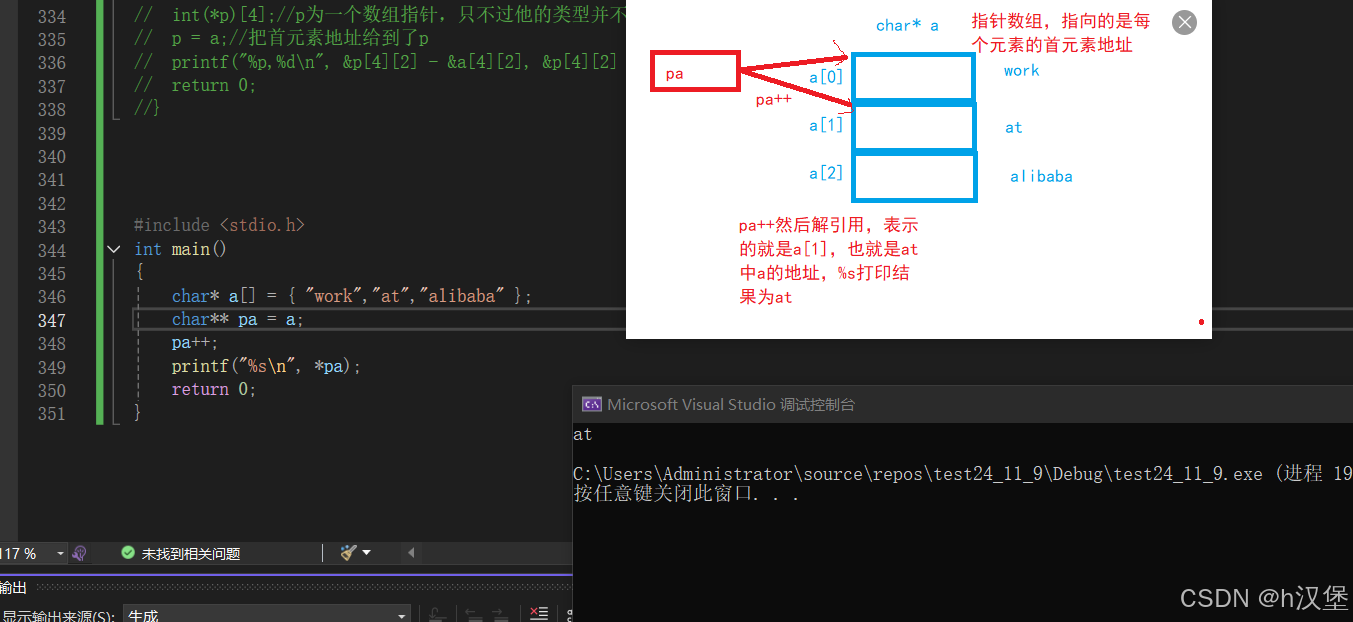This screenshot has height=622, width=1353.
Task: Click the printf("%s\n", *pa); line
Action: click(266, 367)
